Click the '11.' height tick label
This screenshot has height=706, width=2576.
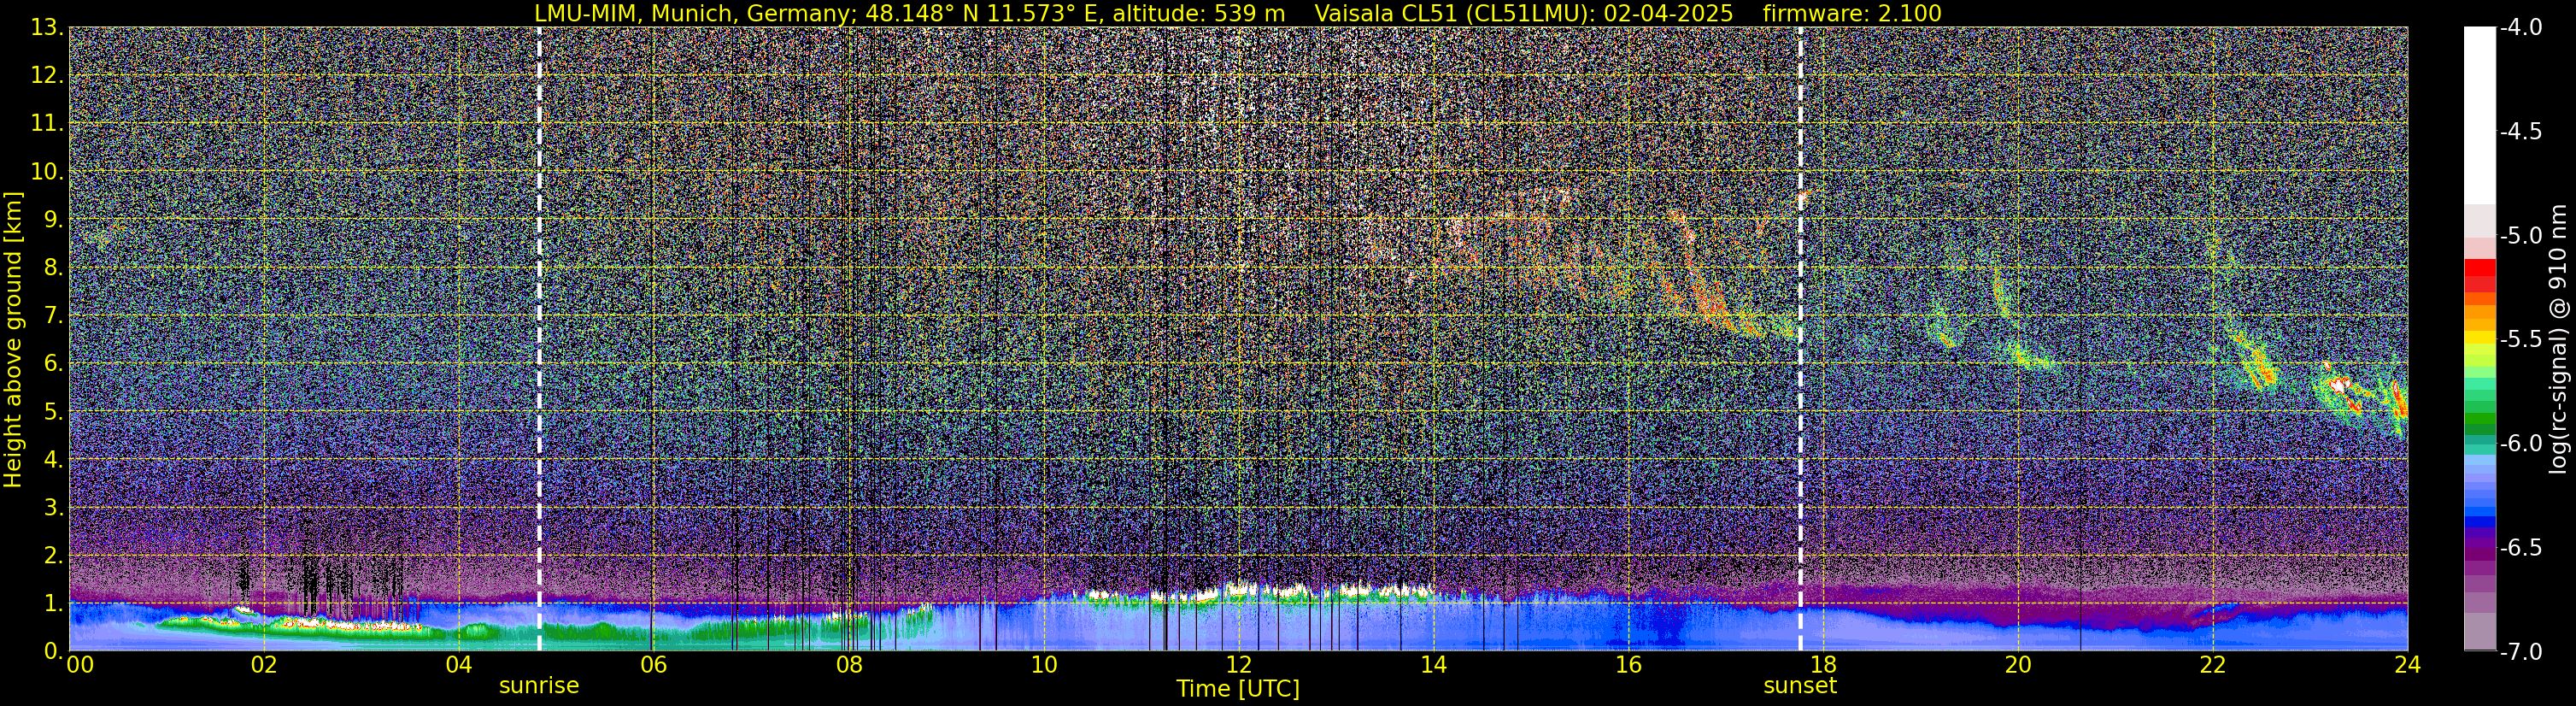click(47, 124)
